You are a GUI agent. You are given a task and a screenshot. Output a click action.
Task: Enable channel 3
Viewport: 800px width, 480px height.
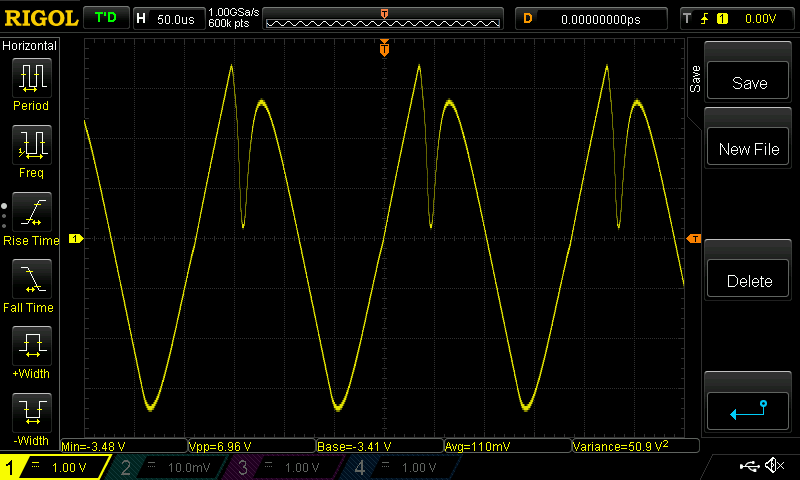286,467
